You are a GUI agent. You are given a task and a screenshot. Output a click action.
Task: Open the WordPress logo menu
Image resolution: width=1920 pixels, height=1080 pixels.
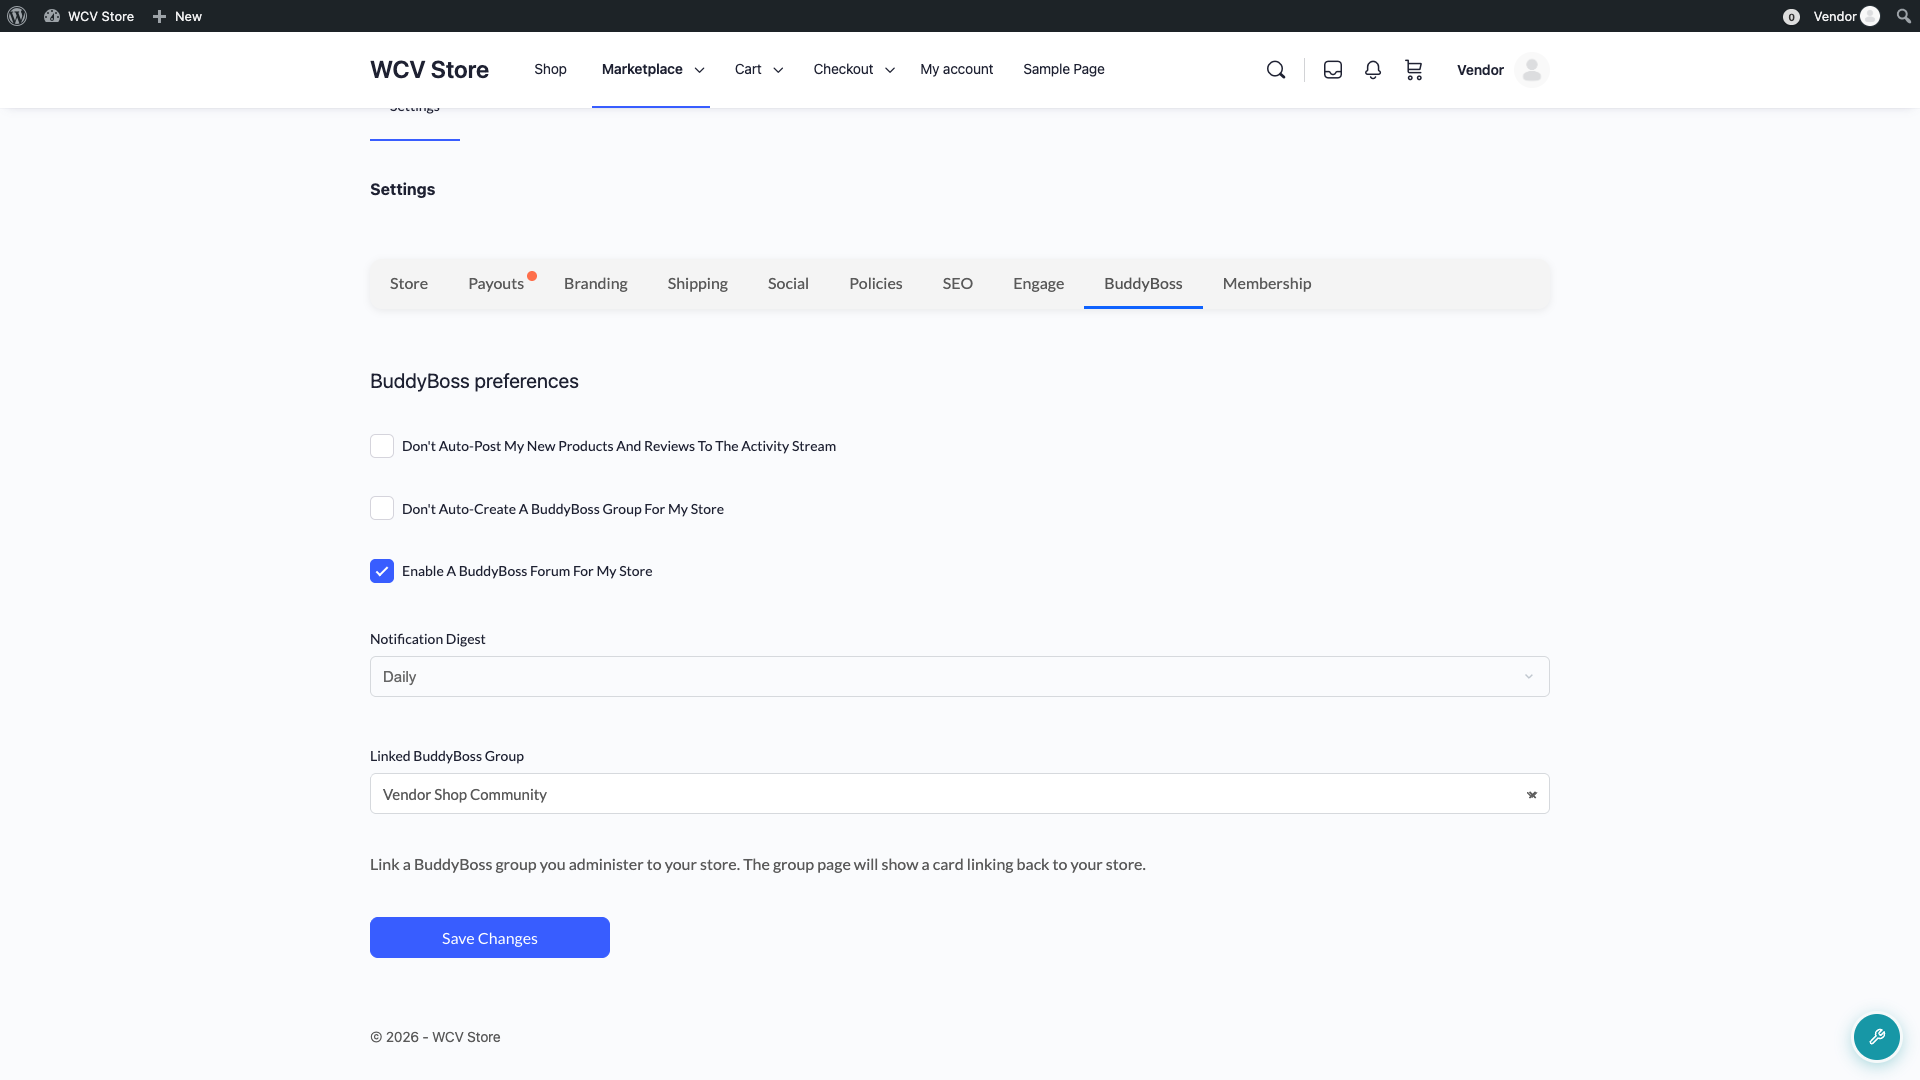click(x=17, y=16)
